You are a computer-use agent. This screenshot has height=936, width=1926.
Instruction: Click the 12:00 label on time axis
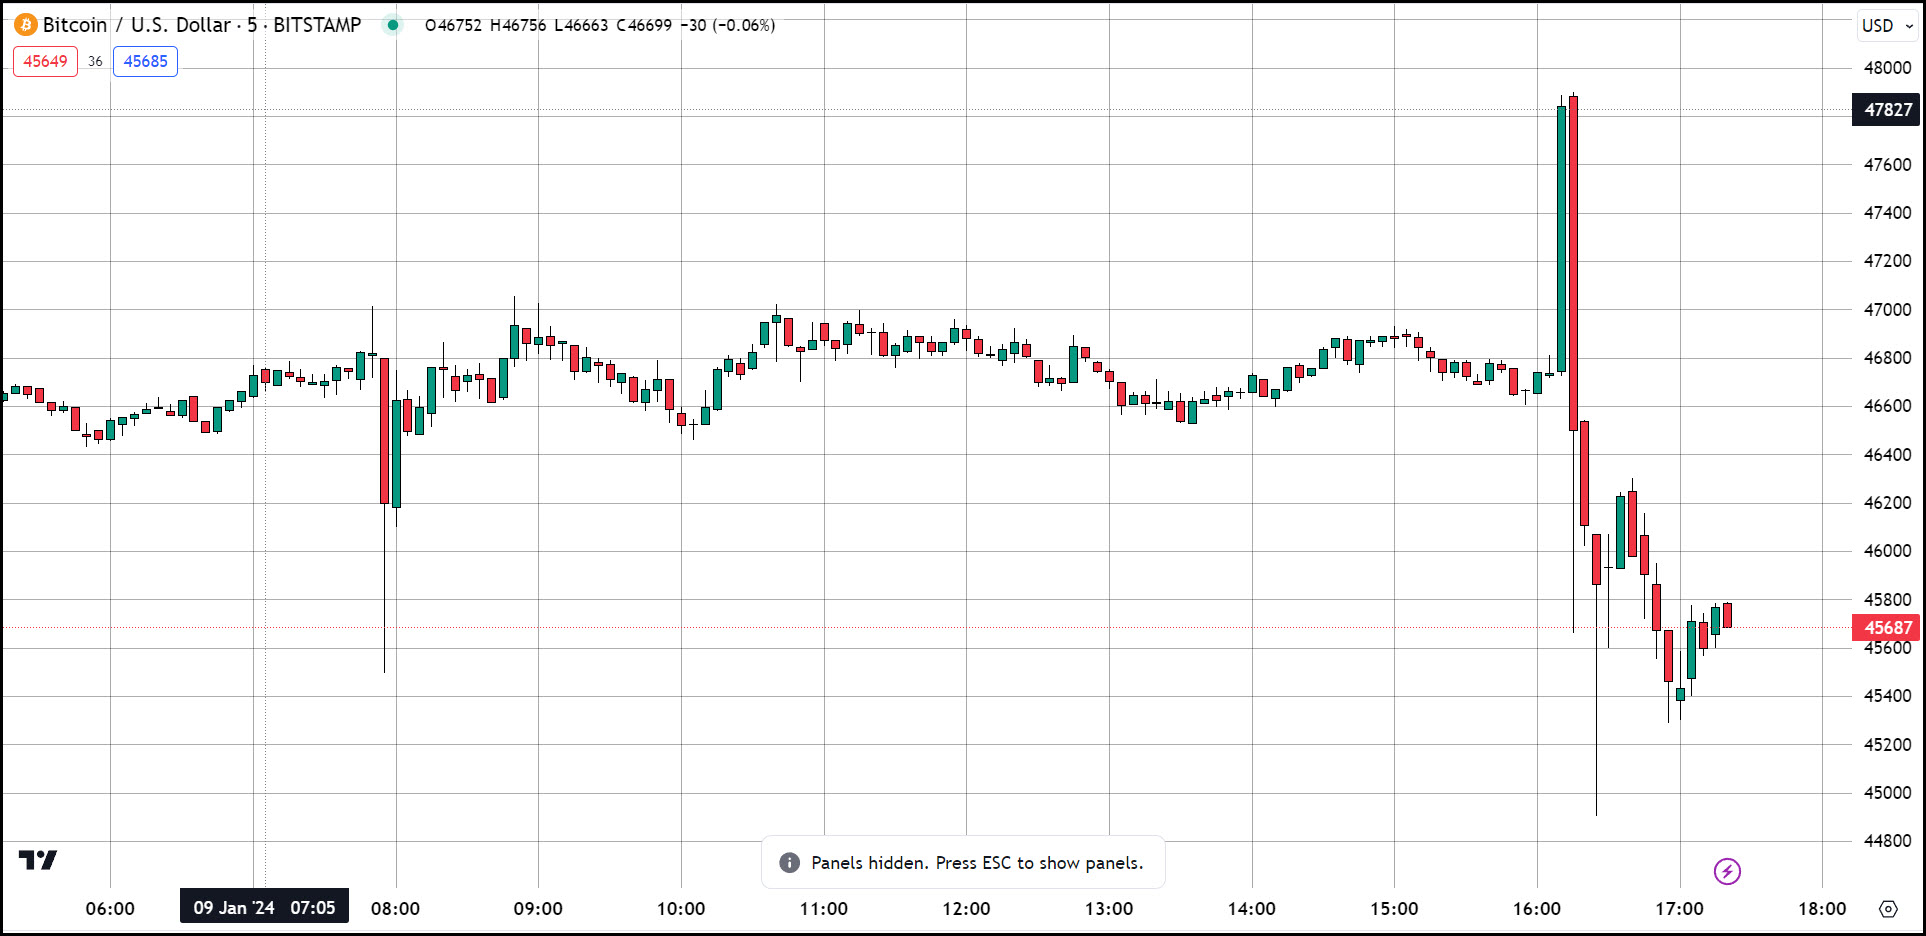pos(966,909)
